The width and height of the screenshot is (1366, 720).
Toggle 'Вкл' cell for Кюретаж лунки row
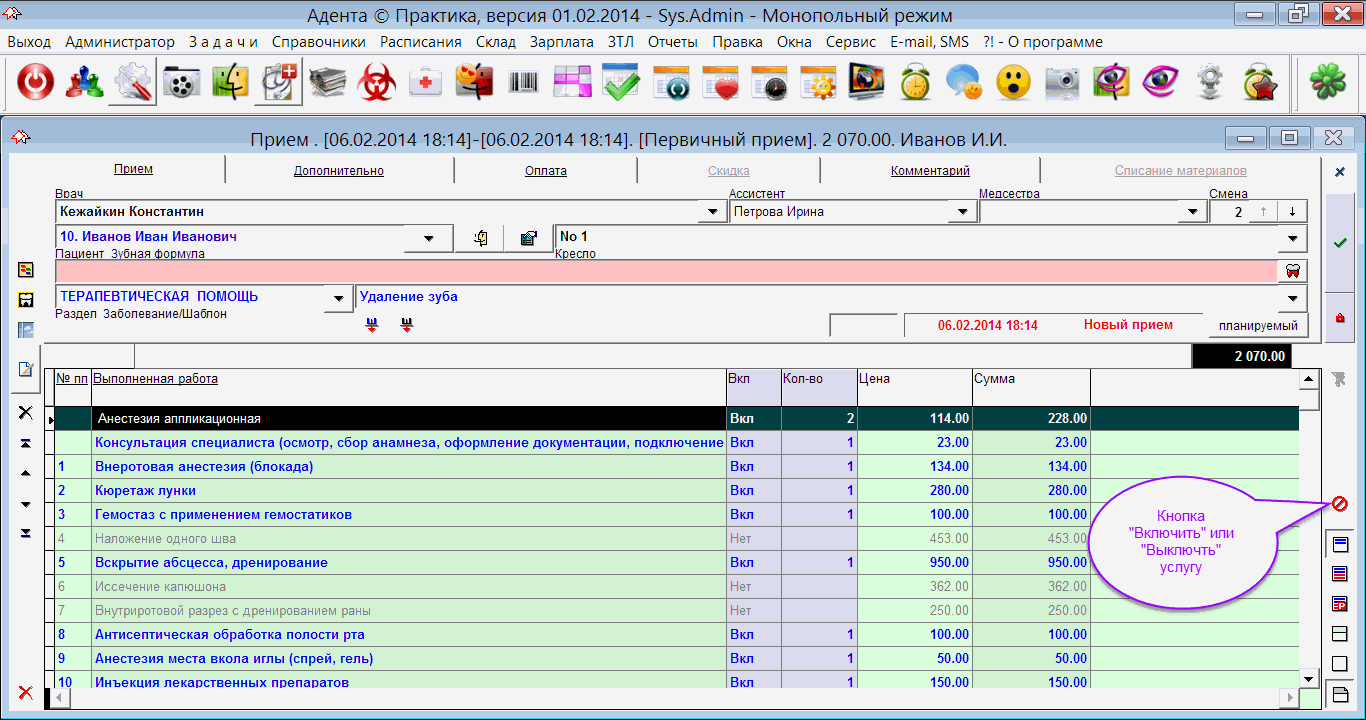[742, 491]
